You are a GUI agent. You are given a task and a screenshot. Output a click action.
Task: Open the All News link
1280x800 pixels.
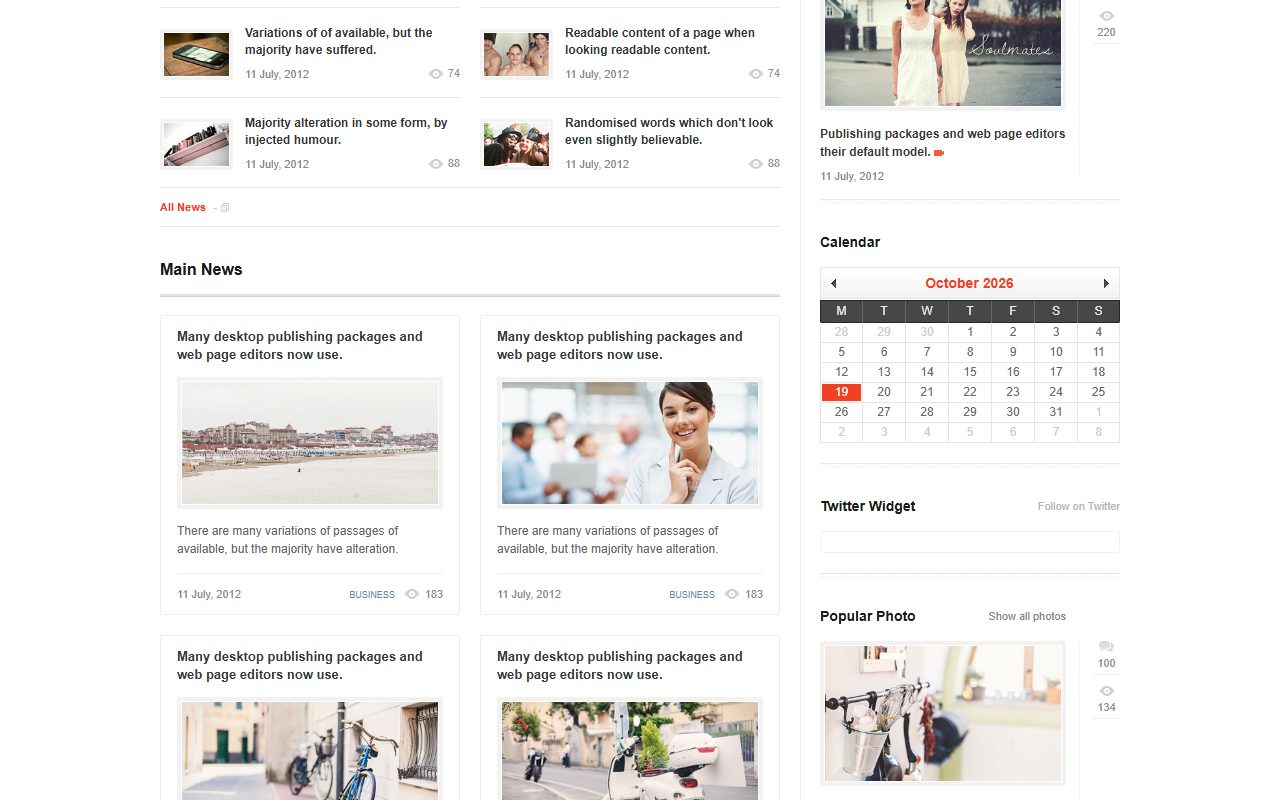click(183, 208)
